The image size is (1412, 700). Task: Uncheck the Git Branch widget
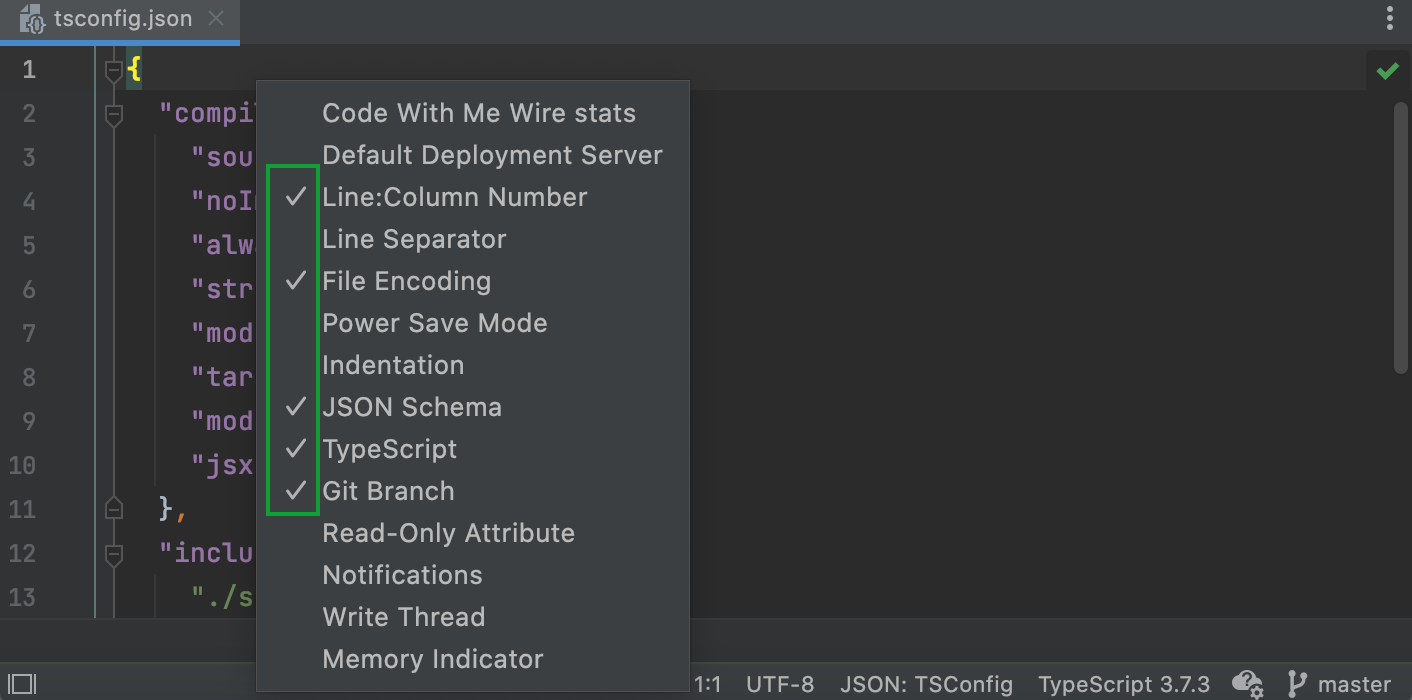pos(388,491)
